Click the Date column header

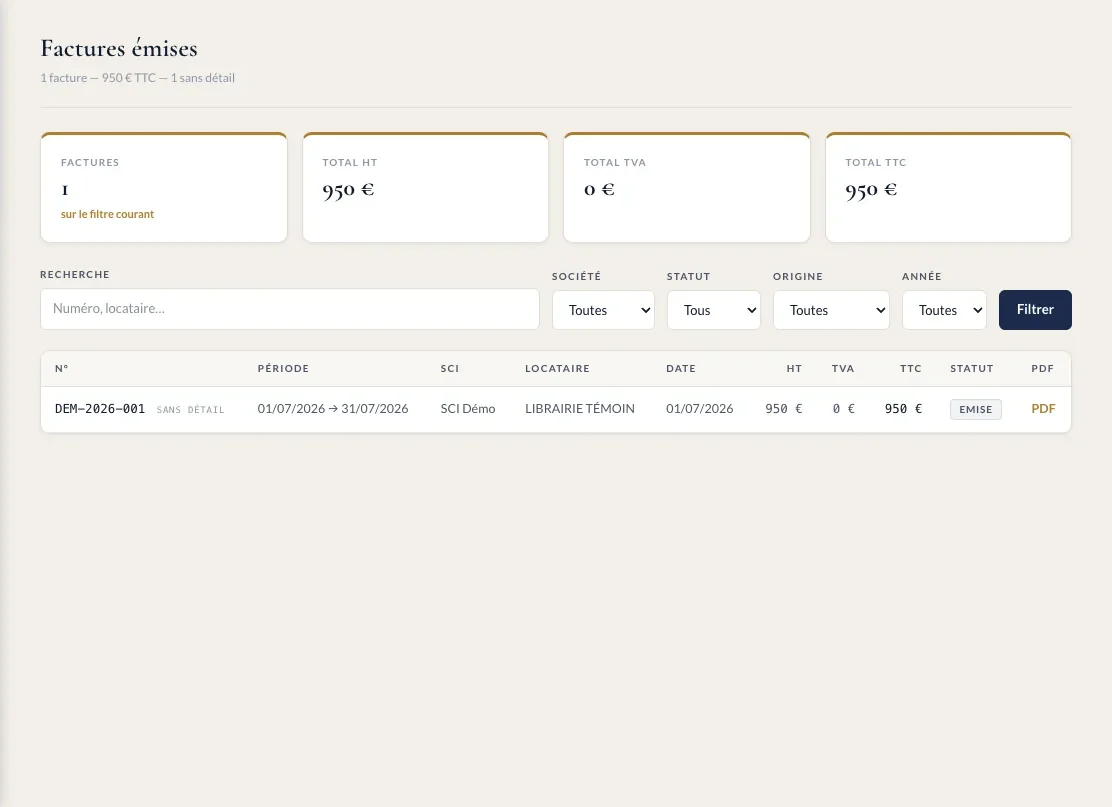coord(680,369)
